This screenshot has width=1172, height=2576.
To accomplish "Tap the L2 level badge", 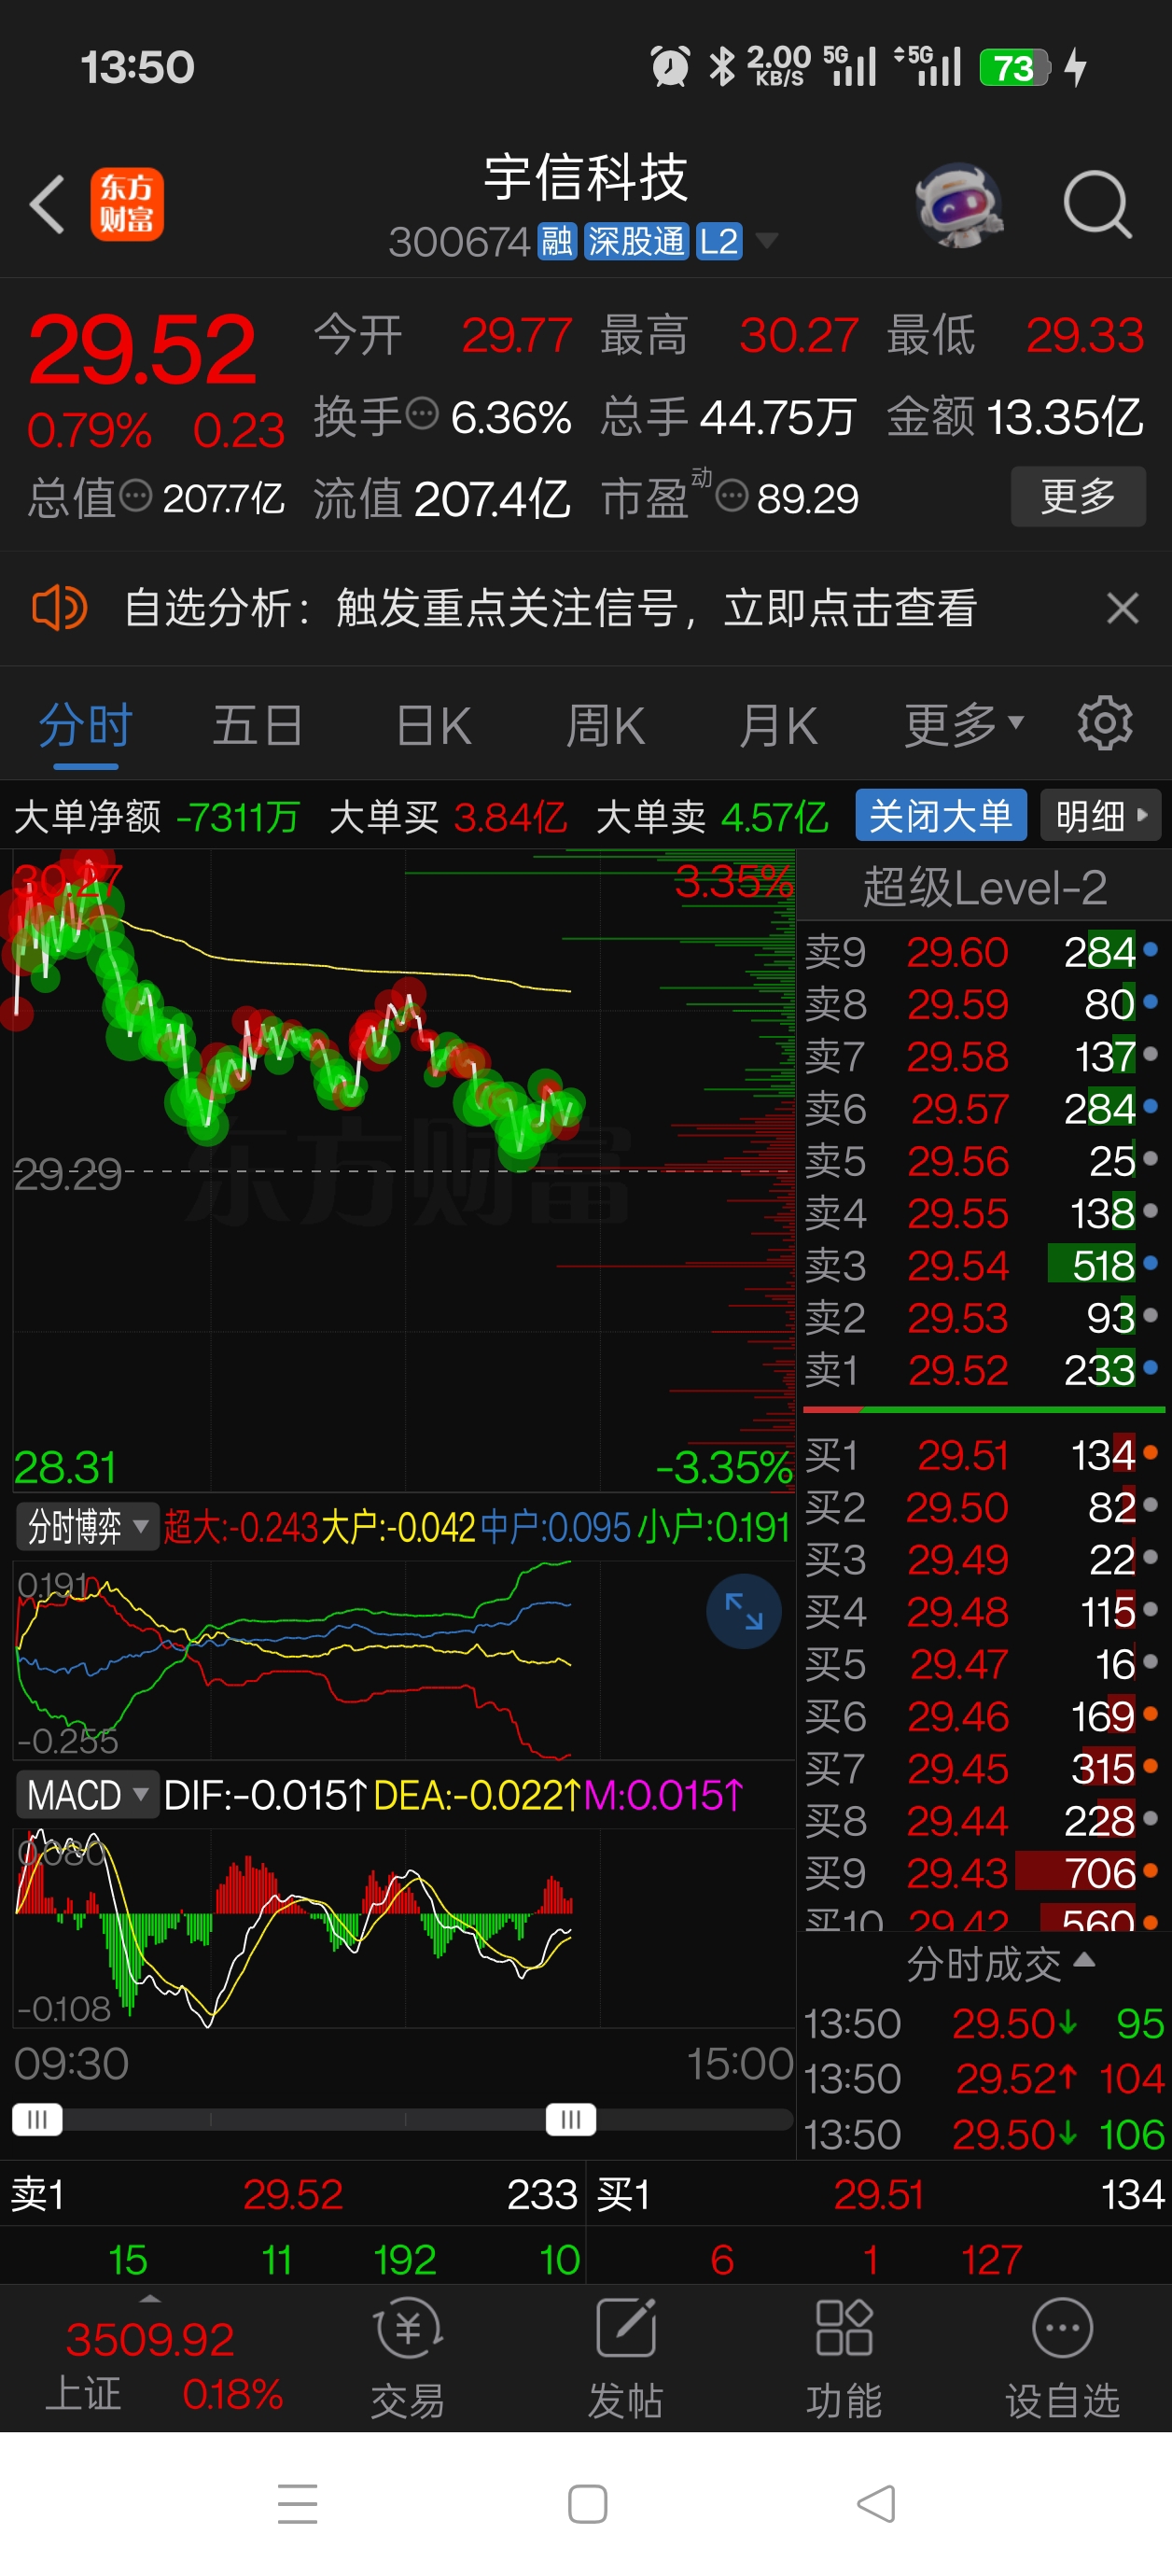I will coord(719,241).
